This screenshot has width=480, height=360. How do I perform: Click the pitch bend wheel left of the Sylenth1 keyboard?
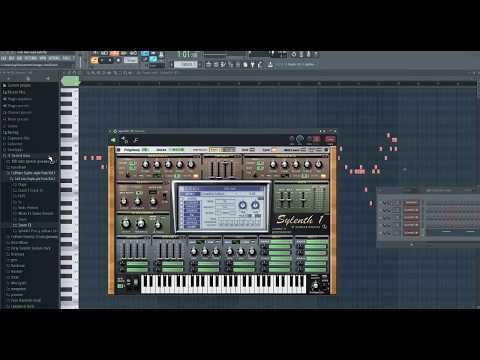pyautogui.click(x=128, y=283)
